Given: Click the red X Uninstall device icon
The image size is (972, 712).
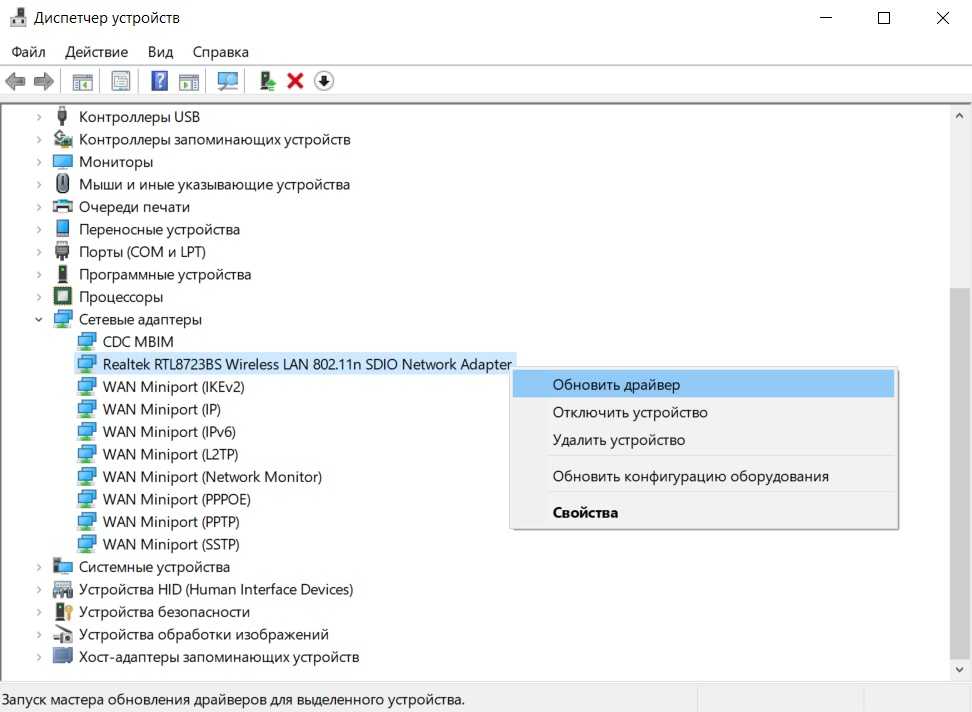Looking at the screenshot, I should click(x=295, y=81).
